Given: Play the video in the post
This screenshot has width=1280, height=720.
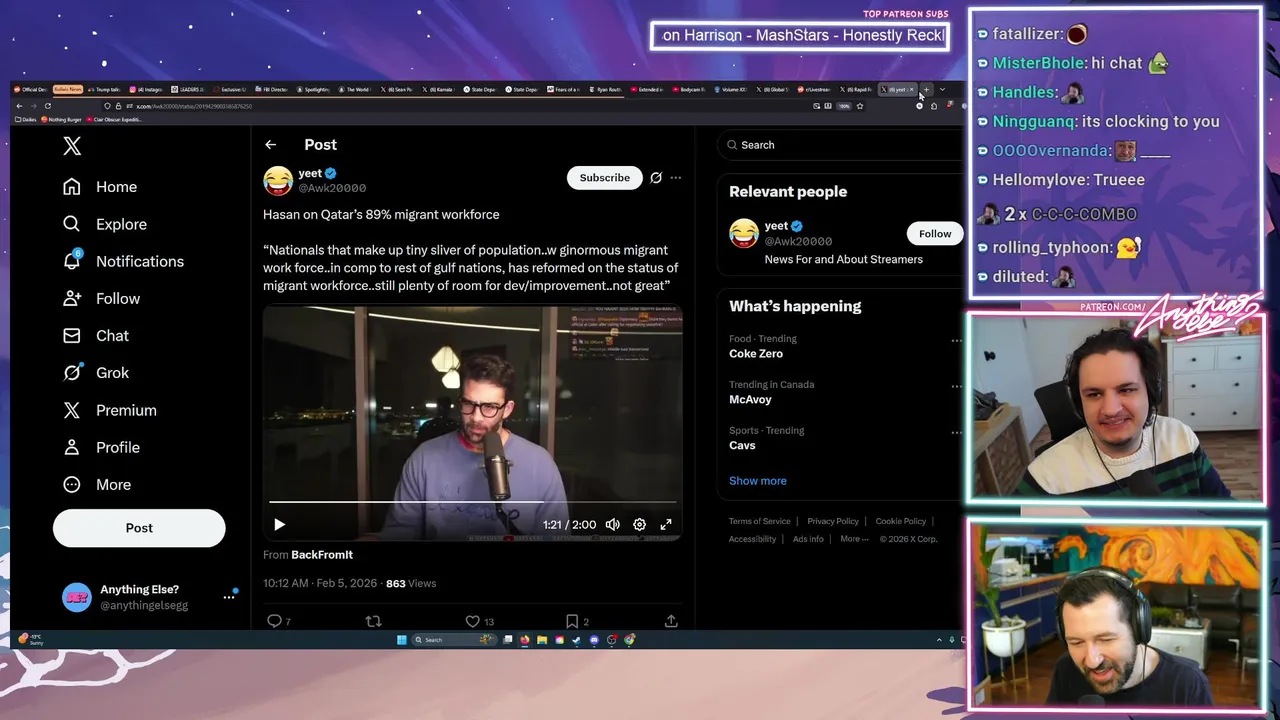Looking at the screenshot, I should (279, 524).
